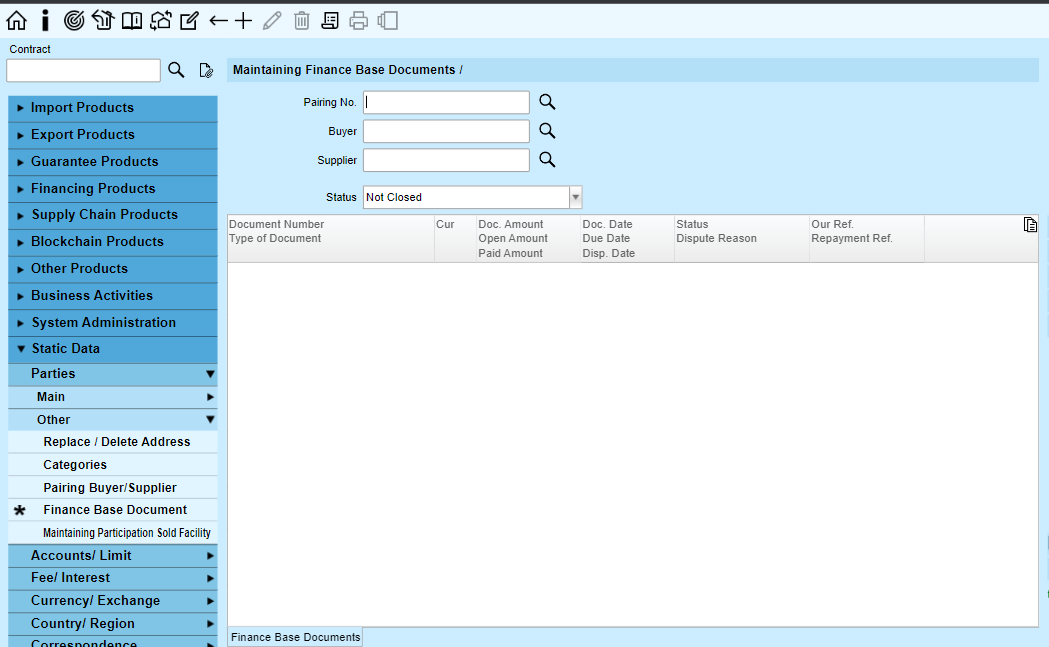Expand Currency/ Exchange submenu
1049x647 pixels.
[x=113, y=601]
